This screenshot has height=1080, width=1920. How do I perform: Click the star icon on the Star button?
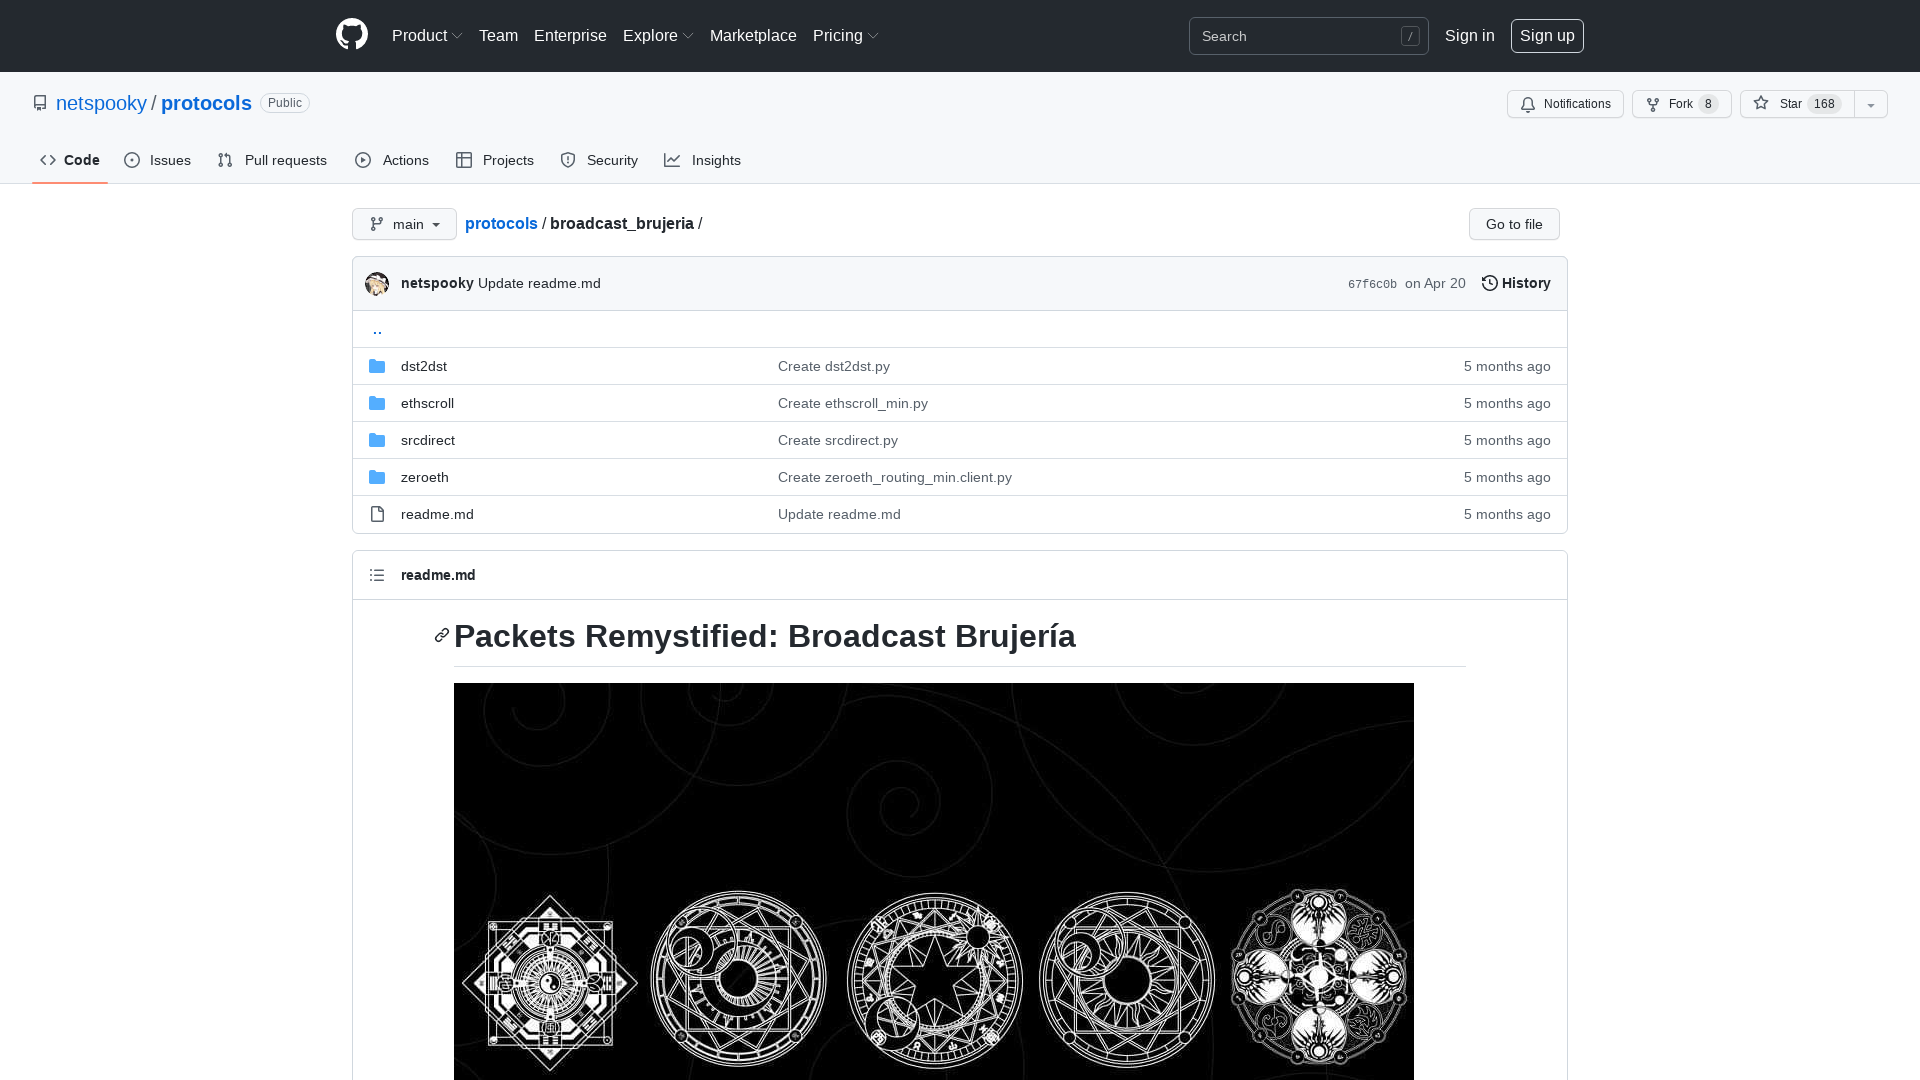(x=1761, y=103)
